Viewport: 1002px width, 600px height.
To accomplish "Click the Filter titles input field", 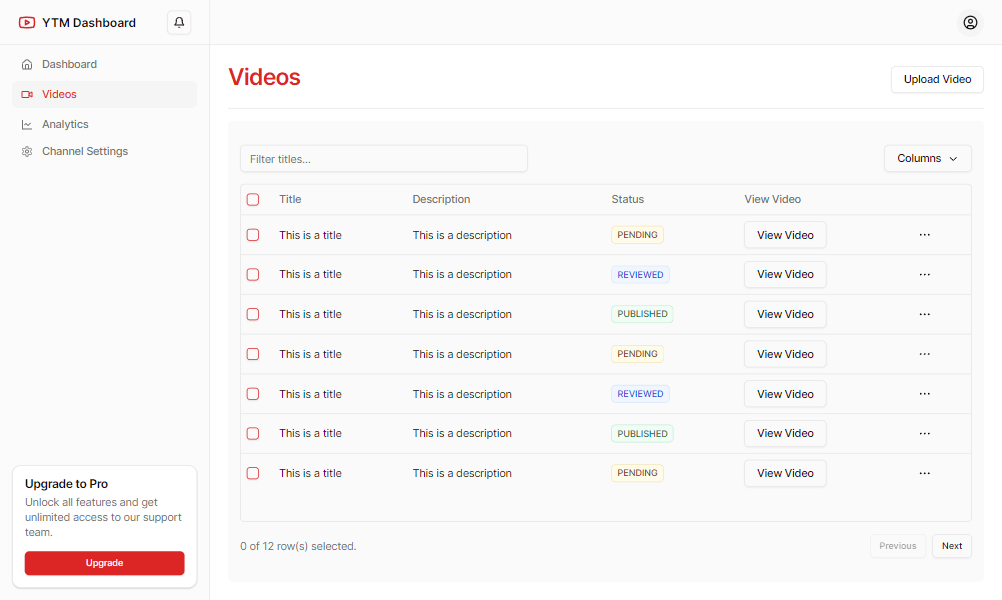I will 383,159.
